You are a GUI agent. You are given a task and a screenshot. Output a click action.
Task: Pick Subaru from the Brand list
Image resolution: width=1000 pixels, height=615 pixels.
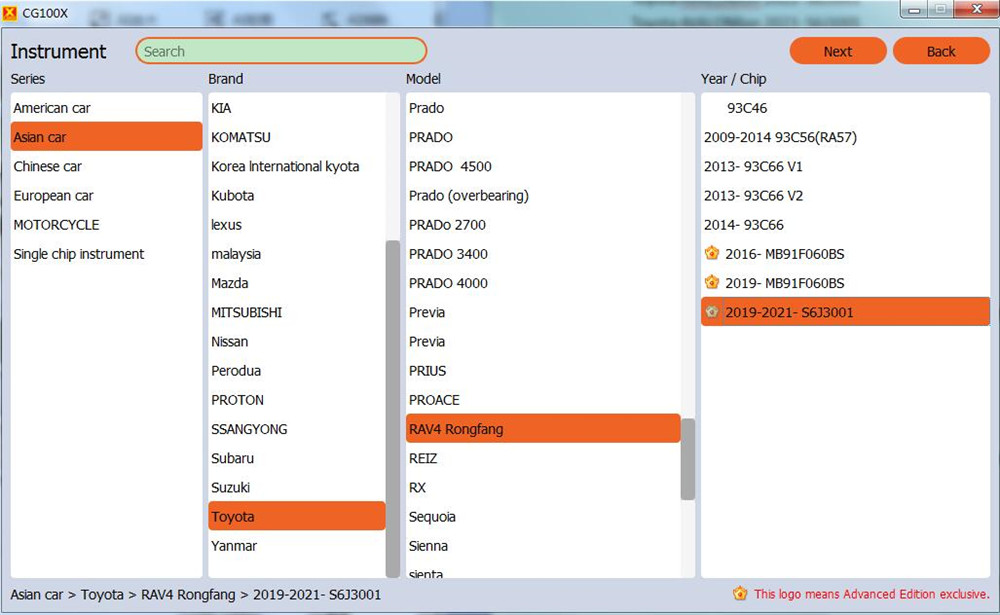point(297,458)
